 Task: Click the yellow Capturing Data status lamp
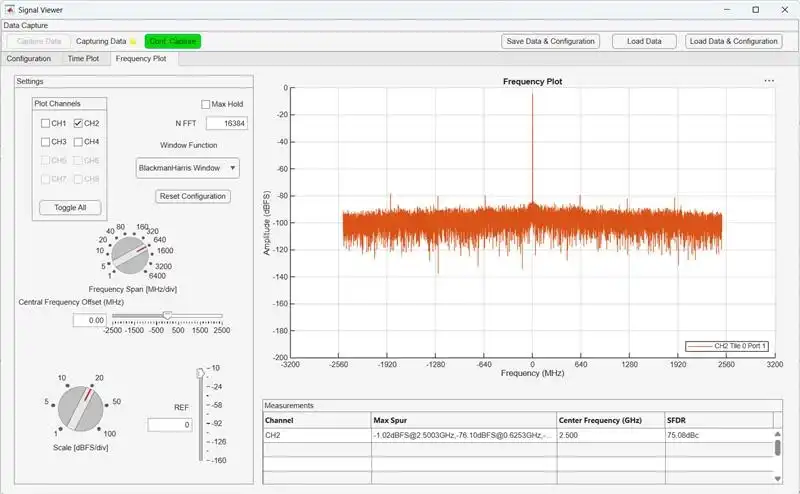tap(133, 41)
